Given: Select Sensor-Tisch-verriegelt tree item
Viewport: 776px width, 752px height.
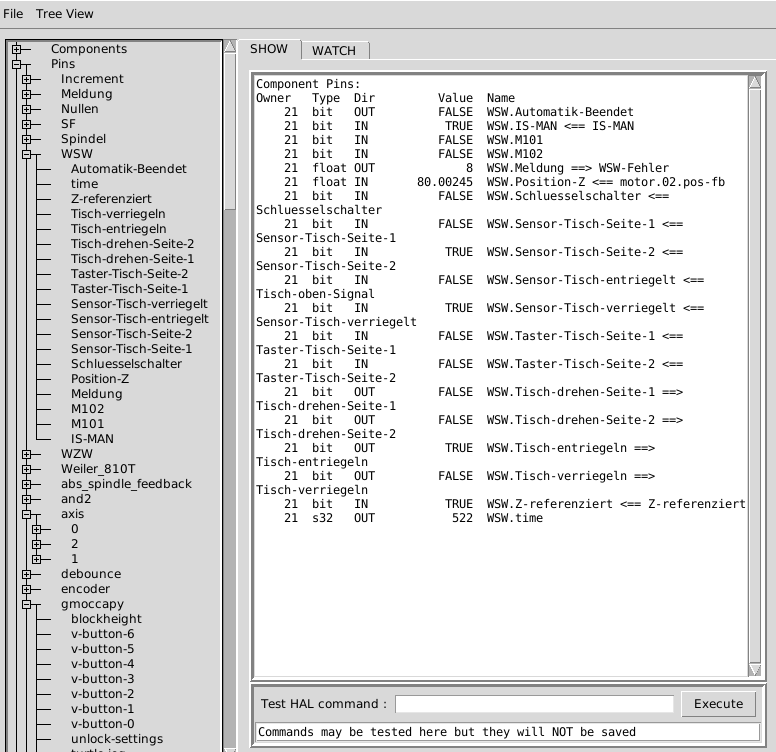Looking at the screenshot, I should click(140, 304).
